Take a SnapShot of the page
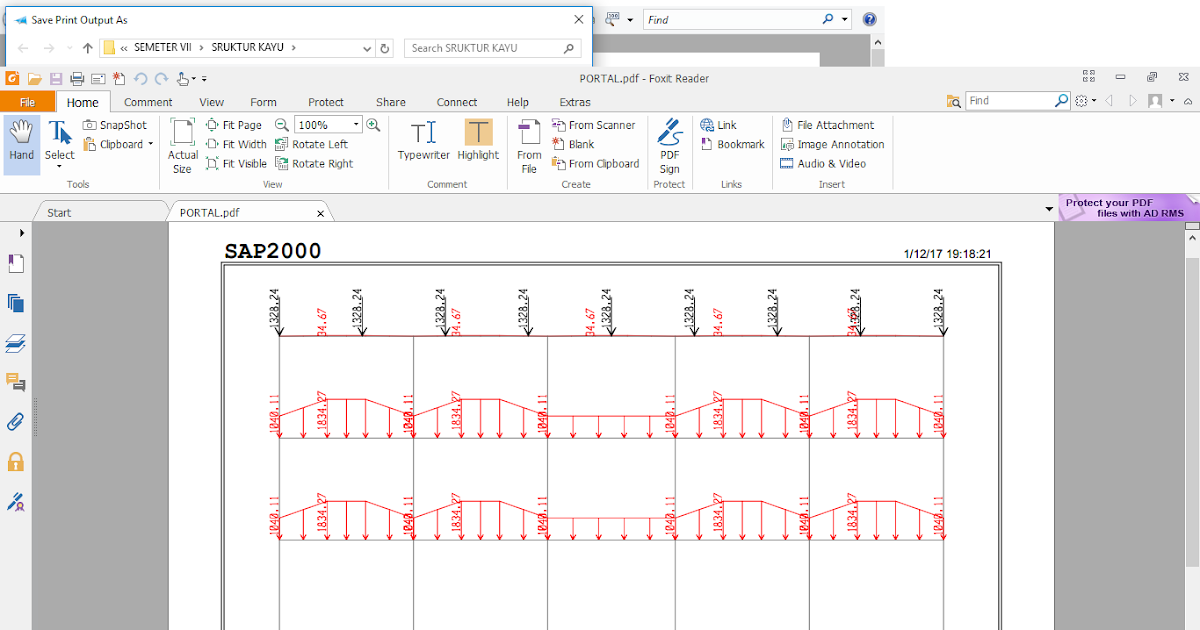The width and height of the screenshot is (1200, 630). pyautogui.click(x=115, y=125)
